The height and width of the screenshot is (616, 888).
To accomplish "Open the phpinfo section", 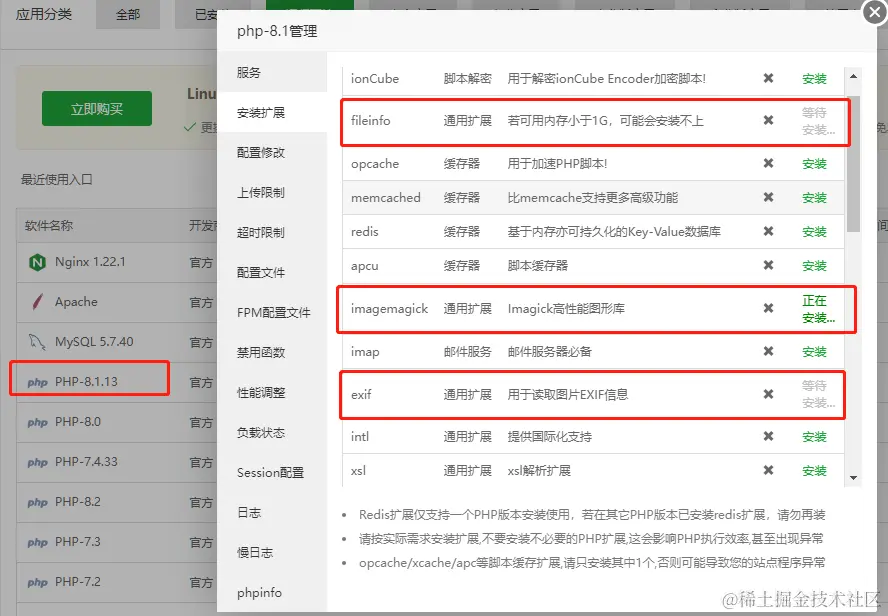I will [272, 592].
